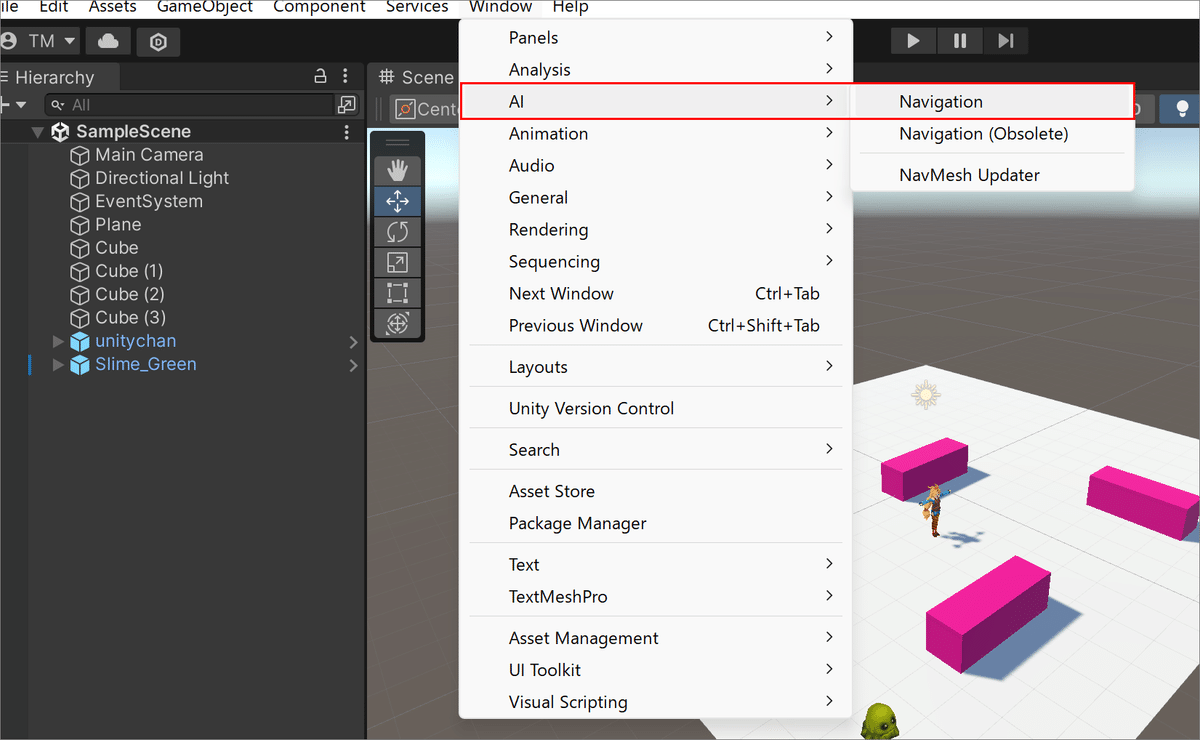Open the Panels submenu
Viewport: 1200px width, 740px height.
[x=655, y=38]
